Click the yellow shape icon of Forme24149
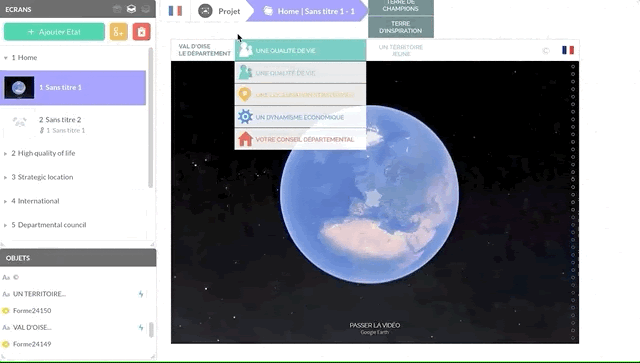640x363 pixels. [6, 344]
